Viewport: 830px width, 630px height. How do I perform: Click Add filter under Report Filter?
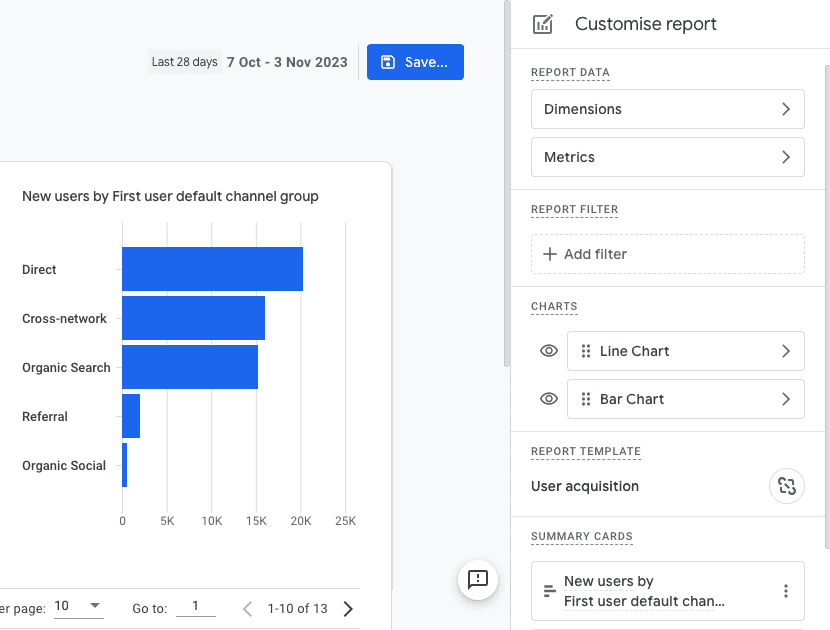(667, 254)
